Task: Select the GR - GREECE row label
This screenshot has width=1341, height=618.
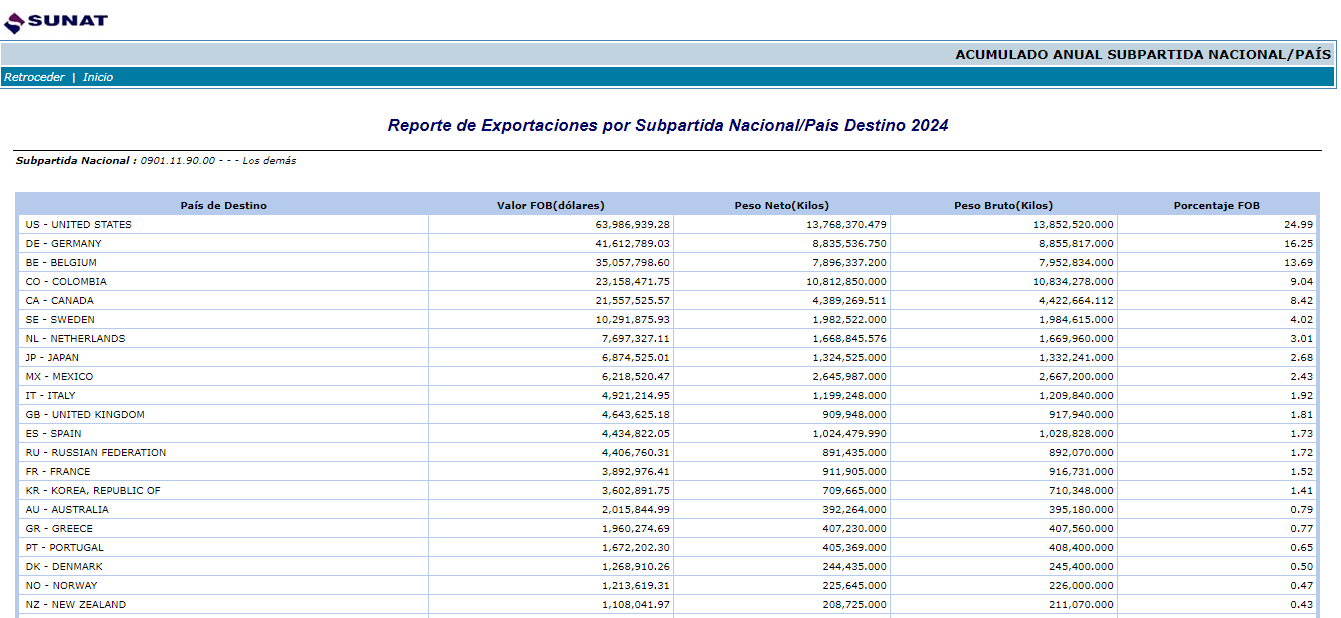Action: pyautogui.click(x=60, y=529)
